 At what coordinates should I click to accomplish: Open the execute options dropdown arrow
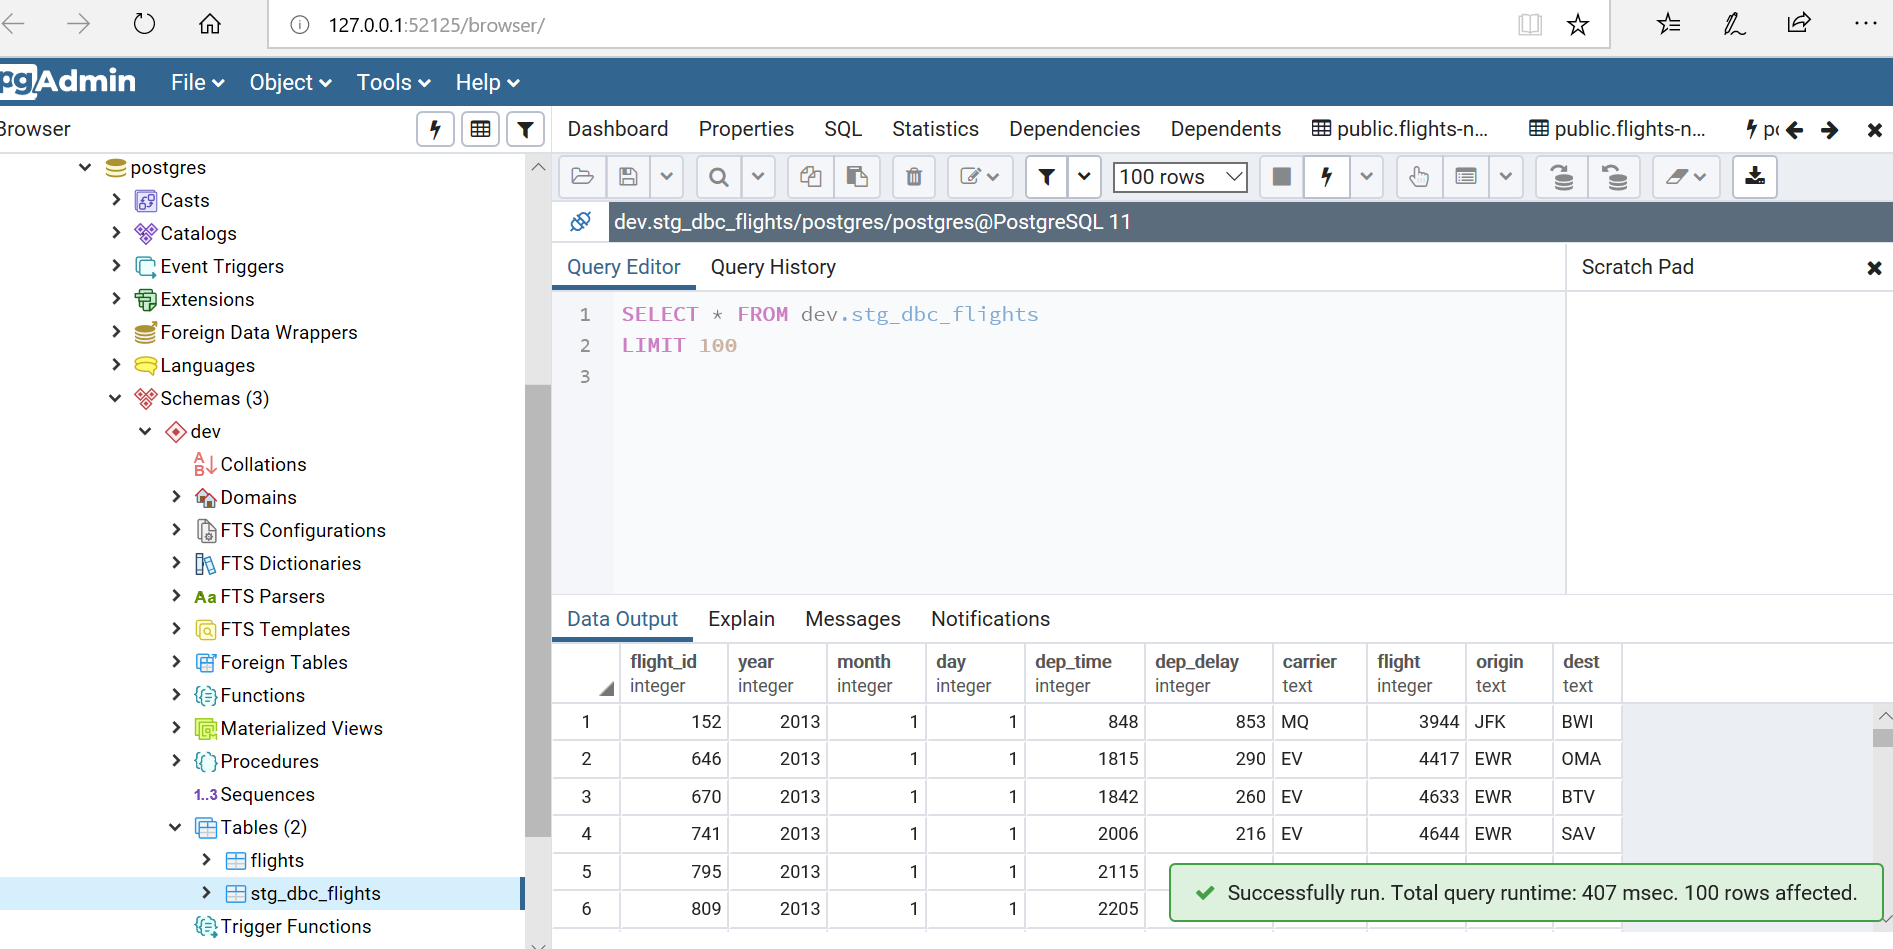pyautogui.click(x=1366, y=177)
